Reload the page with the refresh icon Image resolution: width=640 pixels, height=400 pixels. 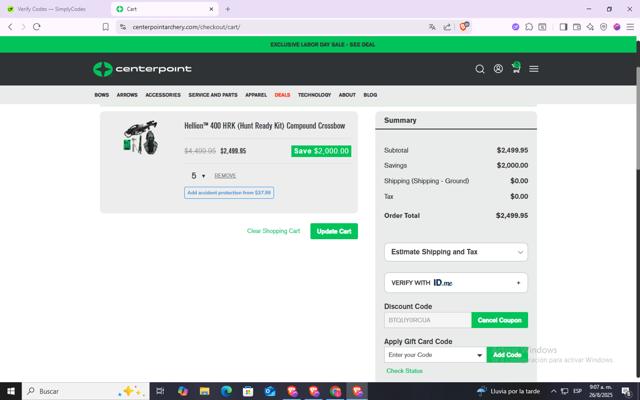(x=37, y=27)
